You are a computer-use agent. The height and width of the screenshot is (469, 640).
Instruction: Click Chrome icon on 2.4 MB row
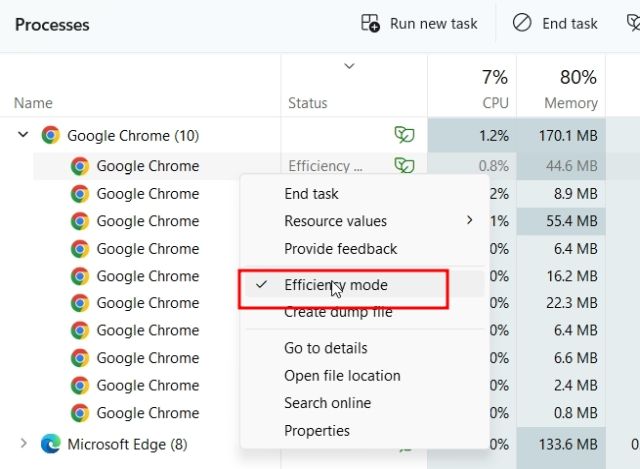pyautogui.click(x=80, y=385)
